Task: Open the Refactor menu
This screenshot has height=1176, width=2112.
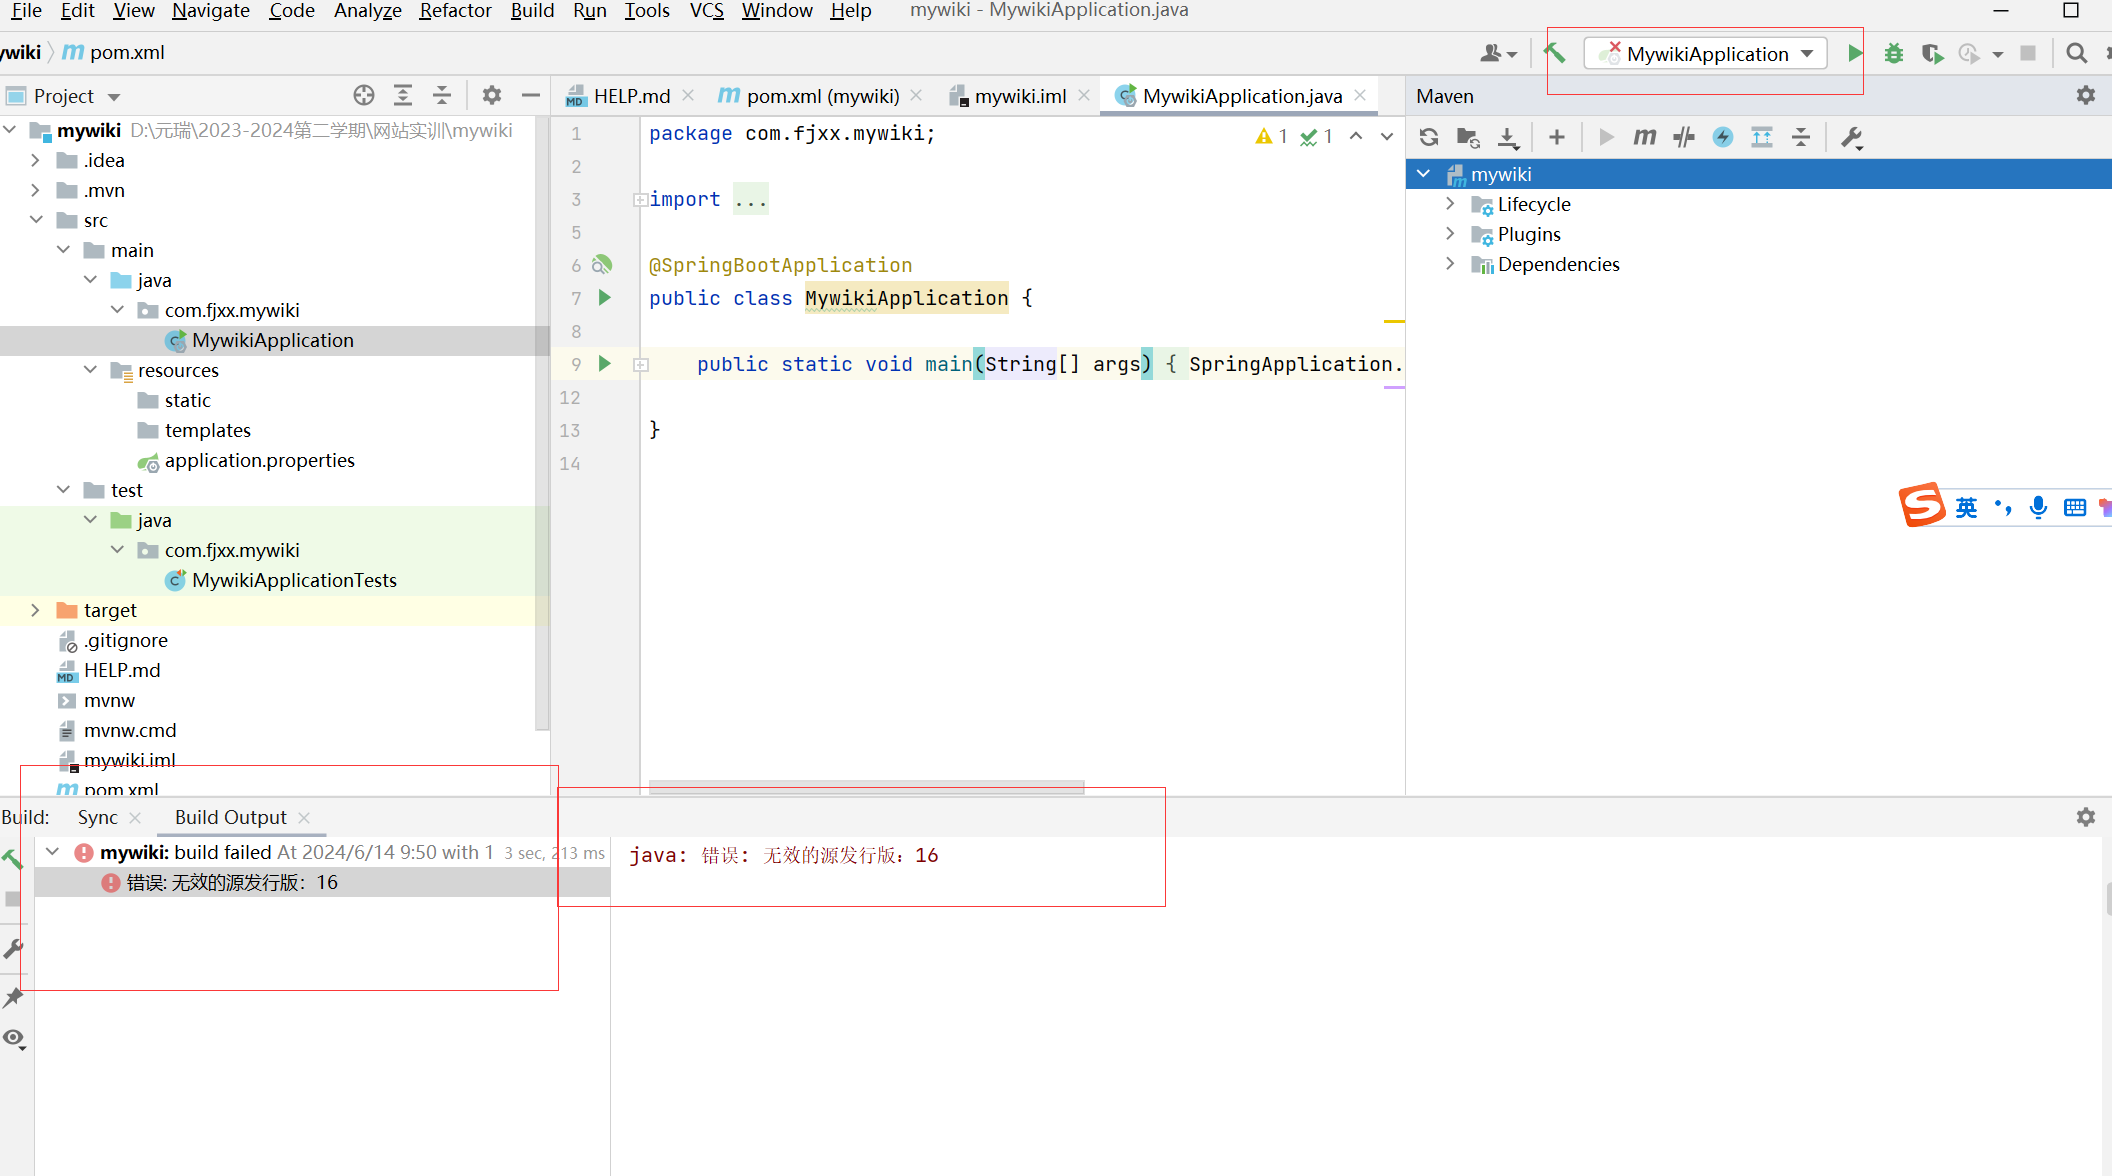Action: pos(455,11)
